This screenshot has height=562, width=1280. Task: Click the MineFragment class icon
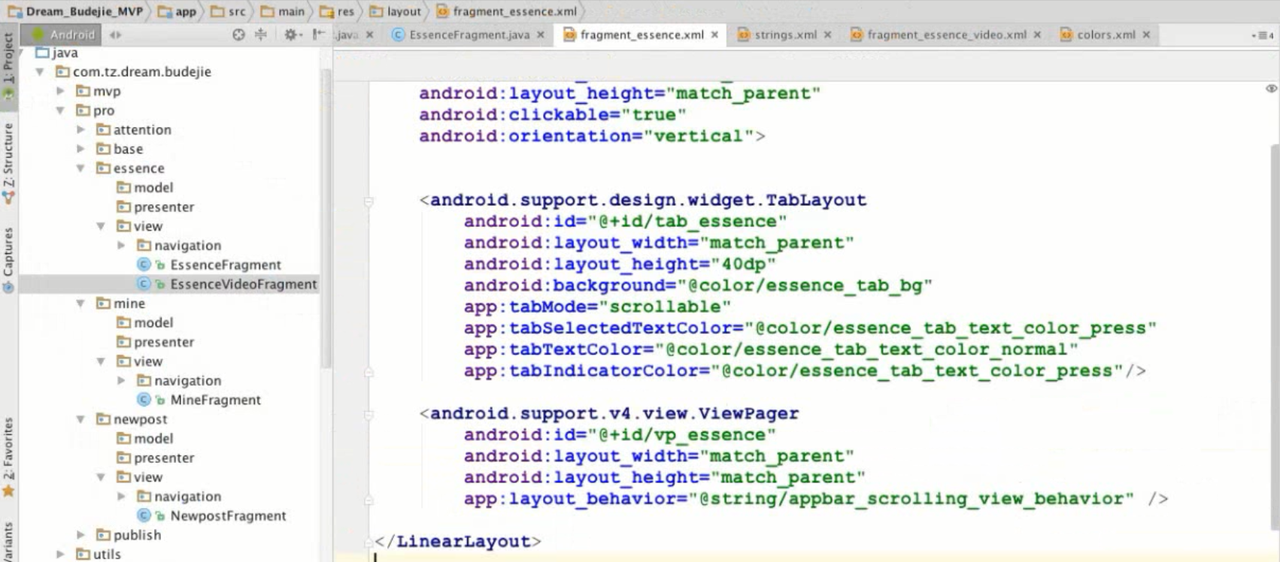(144, 400)
